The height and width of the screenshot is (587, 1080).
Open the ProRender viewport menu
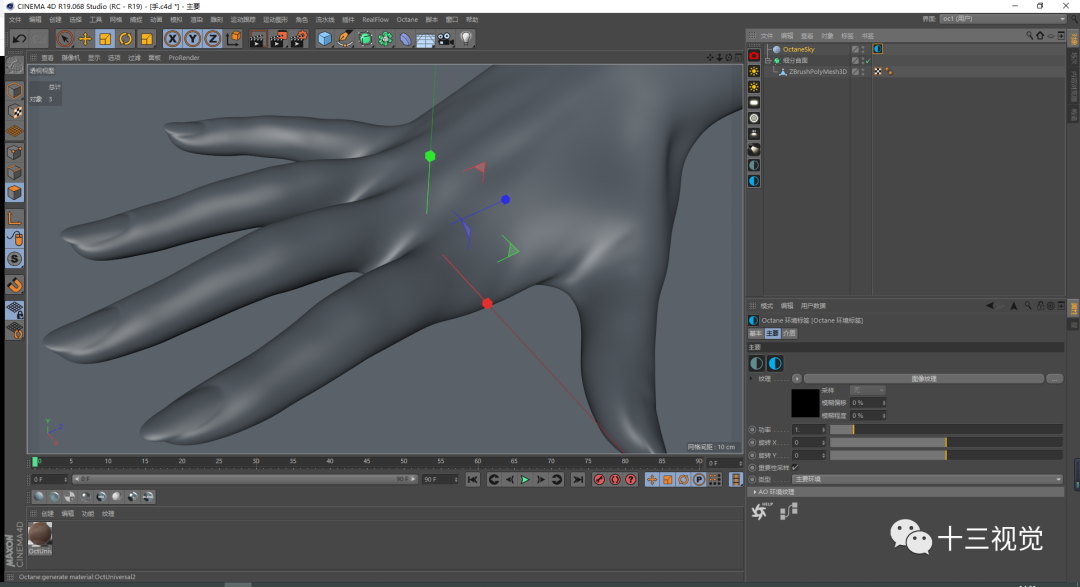tap(184, 58)
